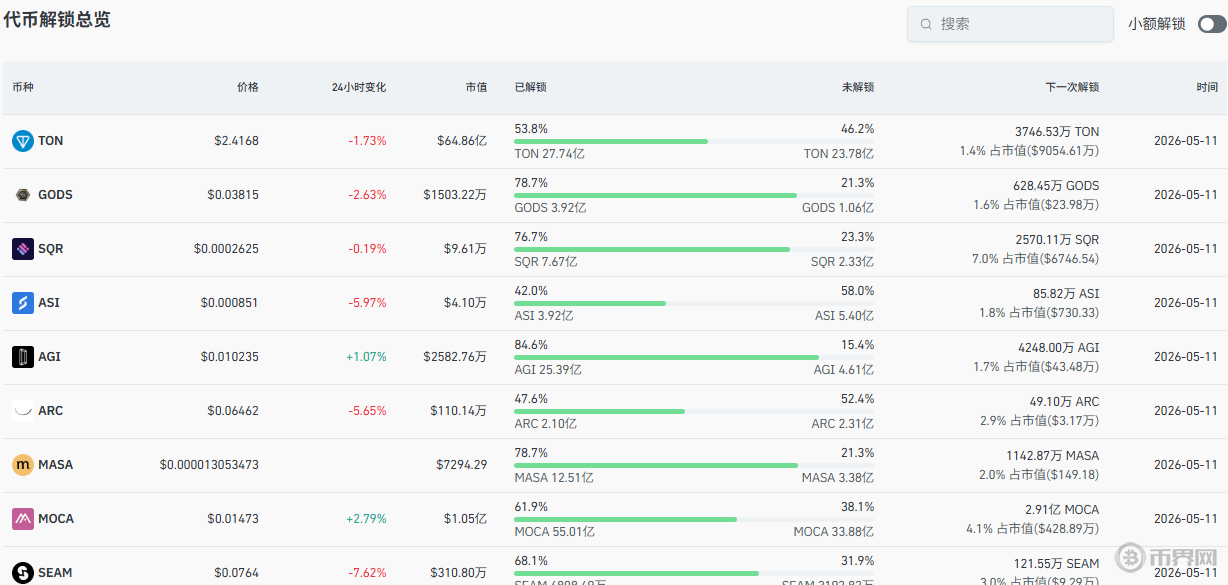This screenshot has width=1228, height=585.
Task: Click locked amount ARC 2.31亿
Action: [x=843, y=424]
